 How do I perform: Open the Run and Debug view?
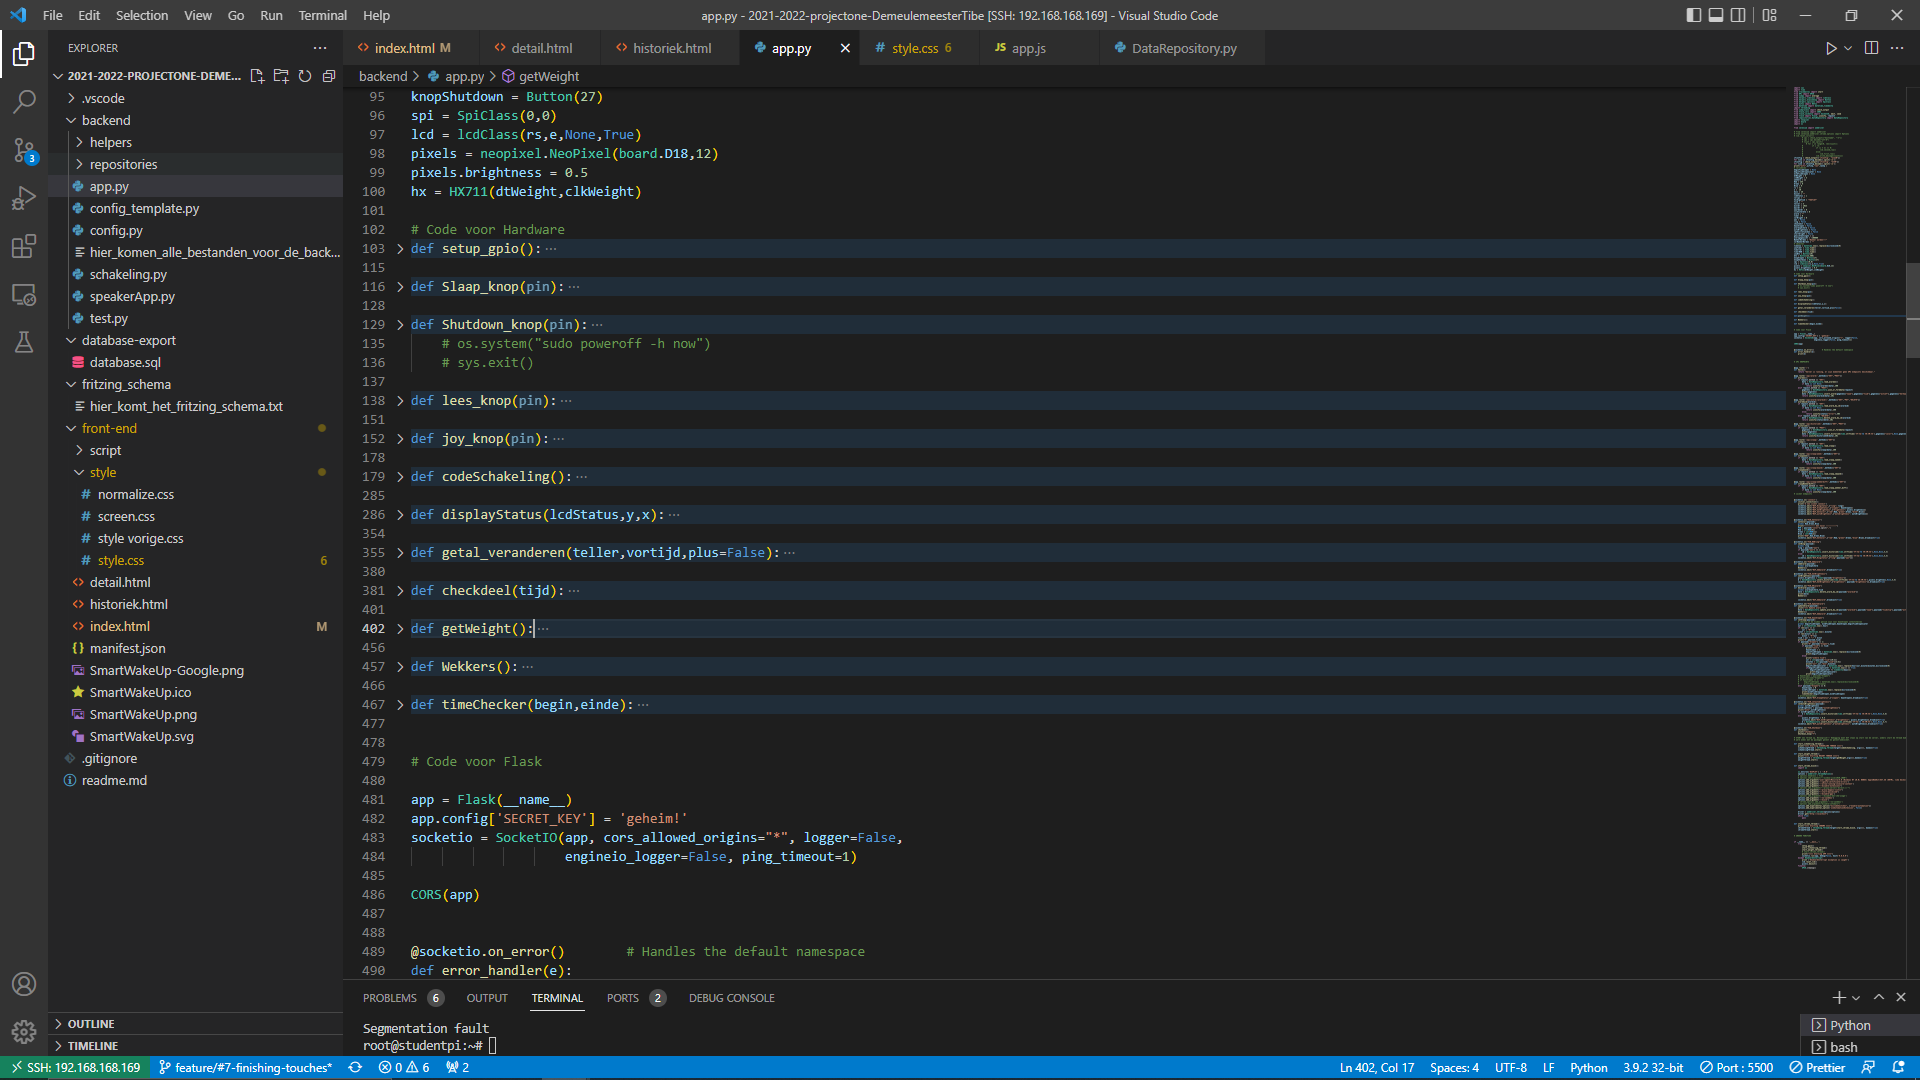(24, 198)
